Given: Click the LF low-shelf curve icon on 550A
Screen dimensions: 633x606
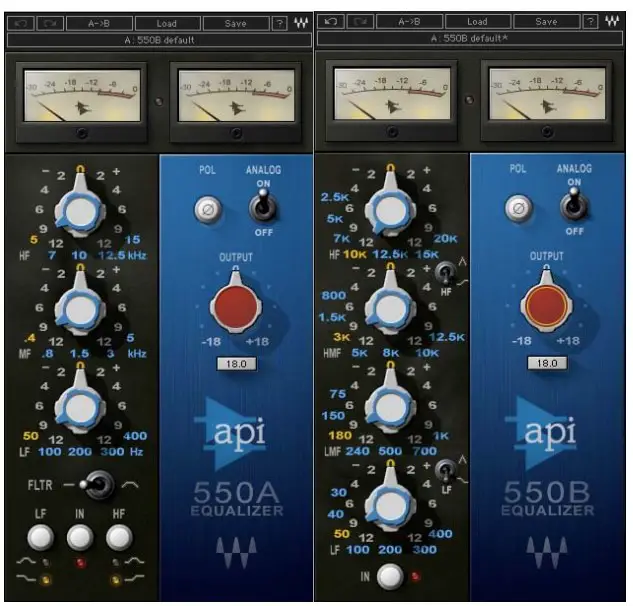Looking at the screenshot, I should tap(26, 579).
